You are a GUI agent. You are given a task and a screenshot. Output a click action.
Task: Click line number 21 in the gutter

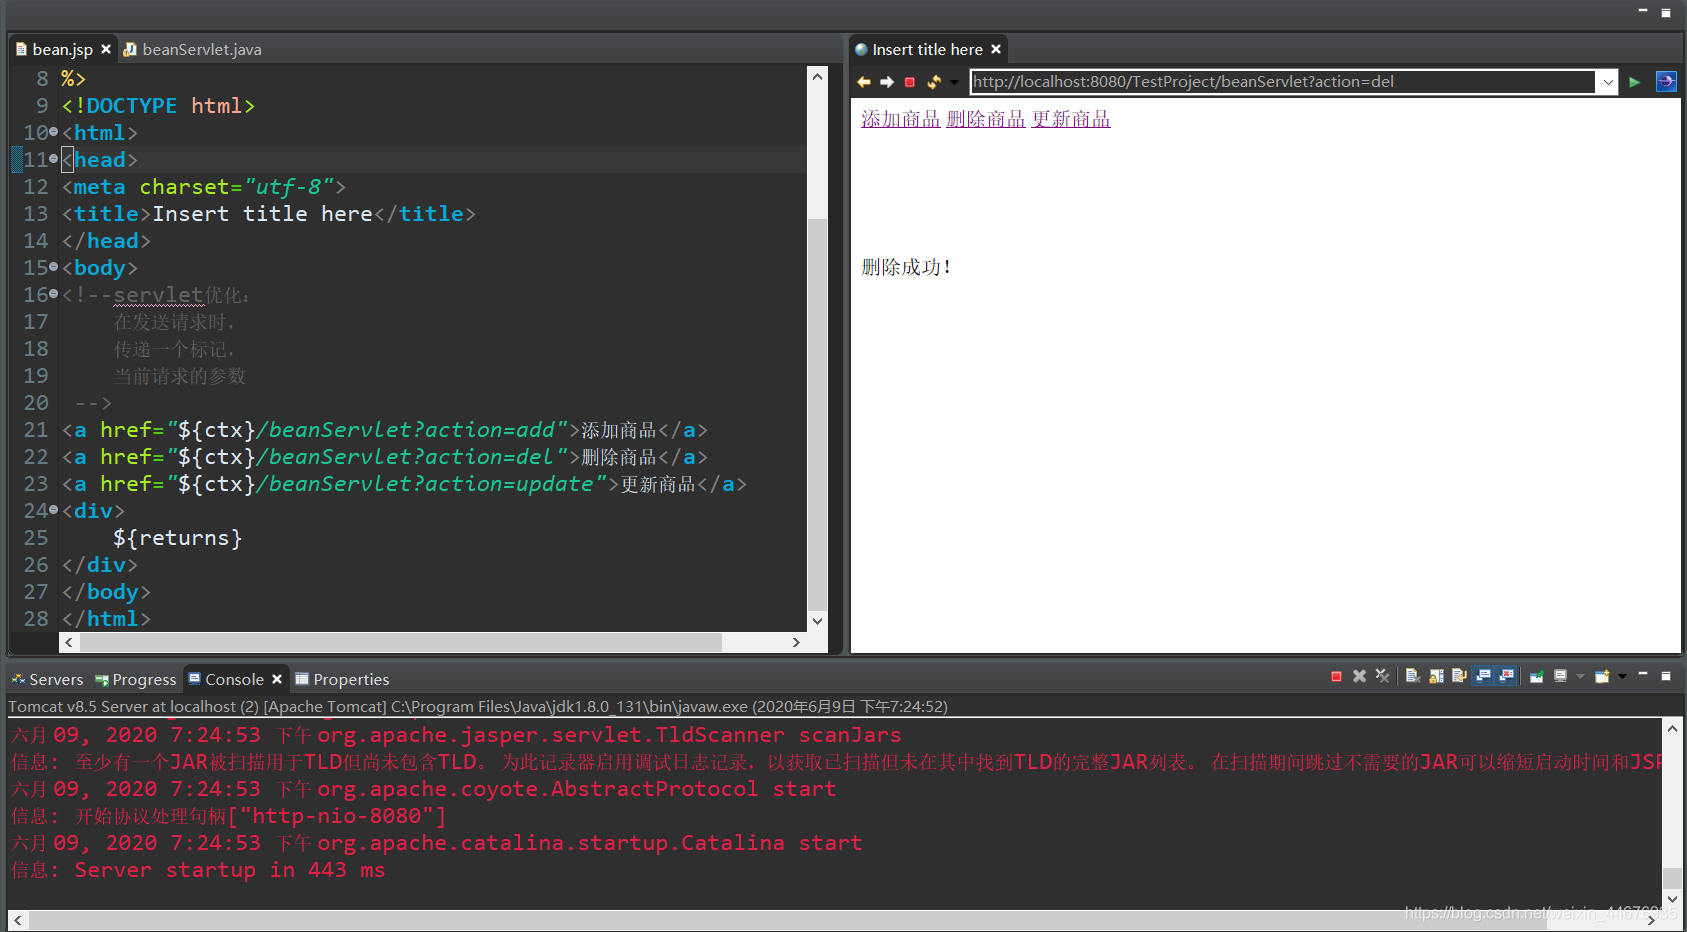(36, 430)
